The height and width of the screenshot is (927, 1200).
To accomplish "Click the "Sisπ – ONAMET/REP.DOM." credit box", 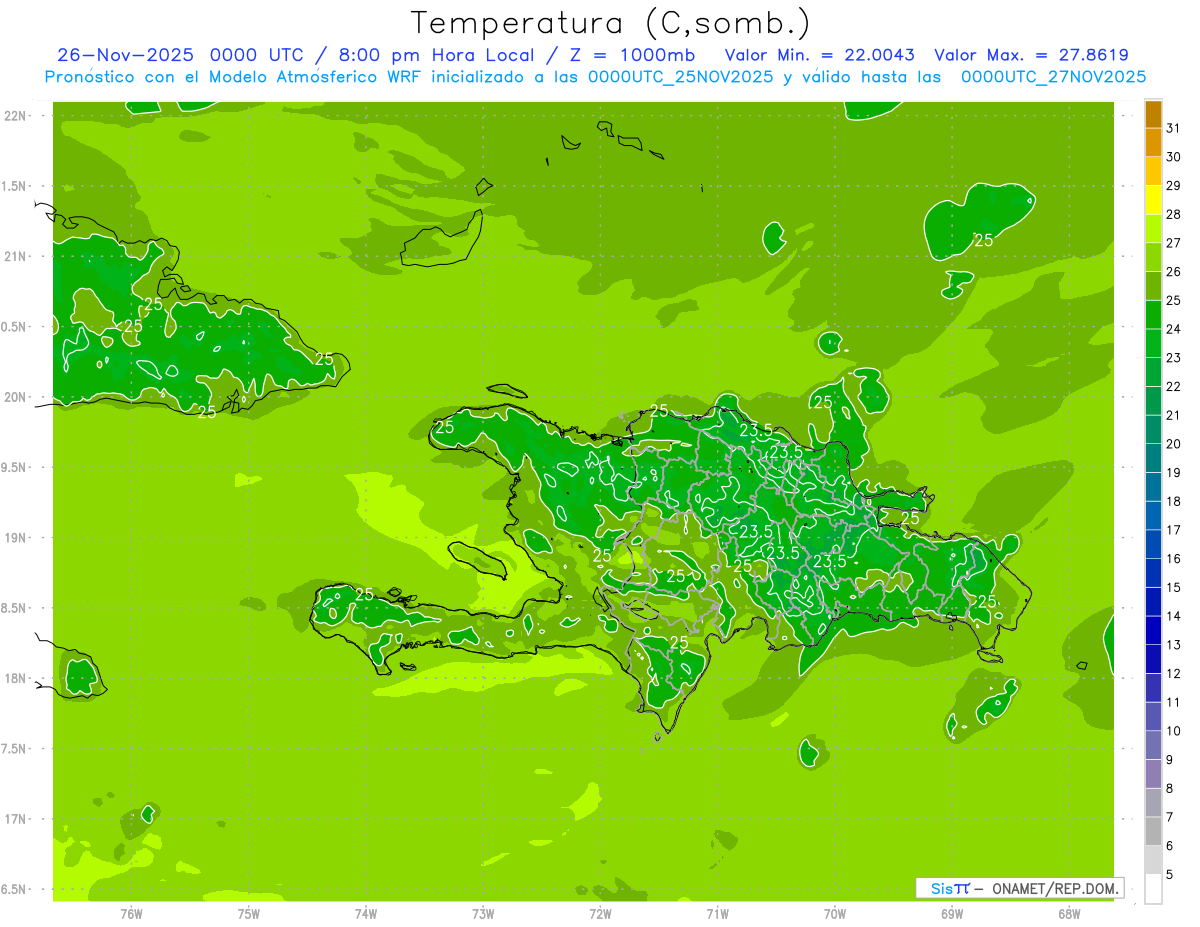I will (x=1019, y=888).
